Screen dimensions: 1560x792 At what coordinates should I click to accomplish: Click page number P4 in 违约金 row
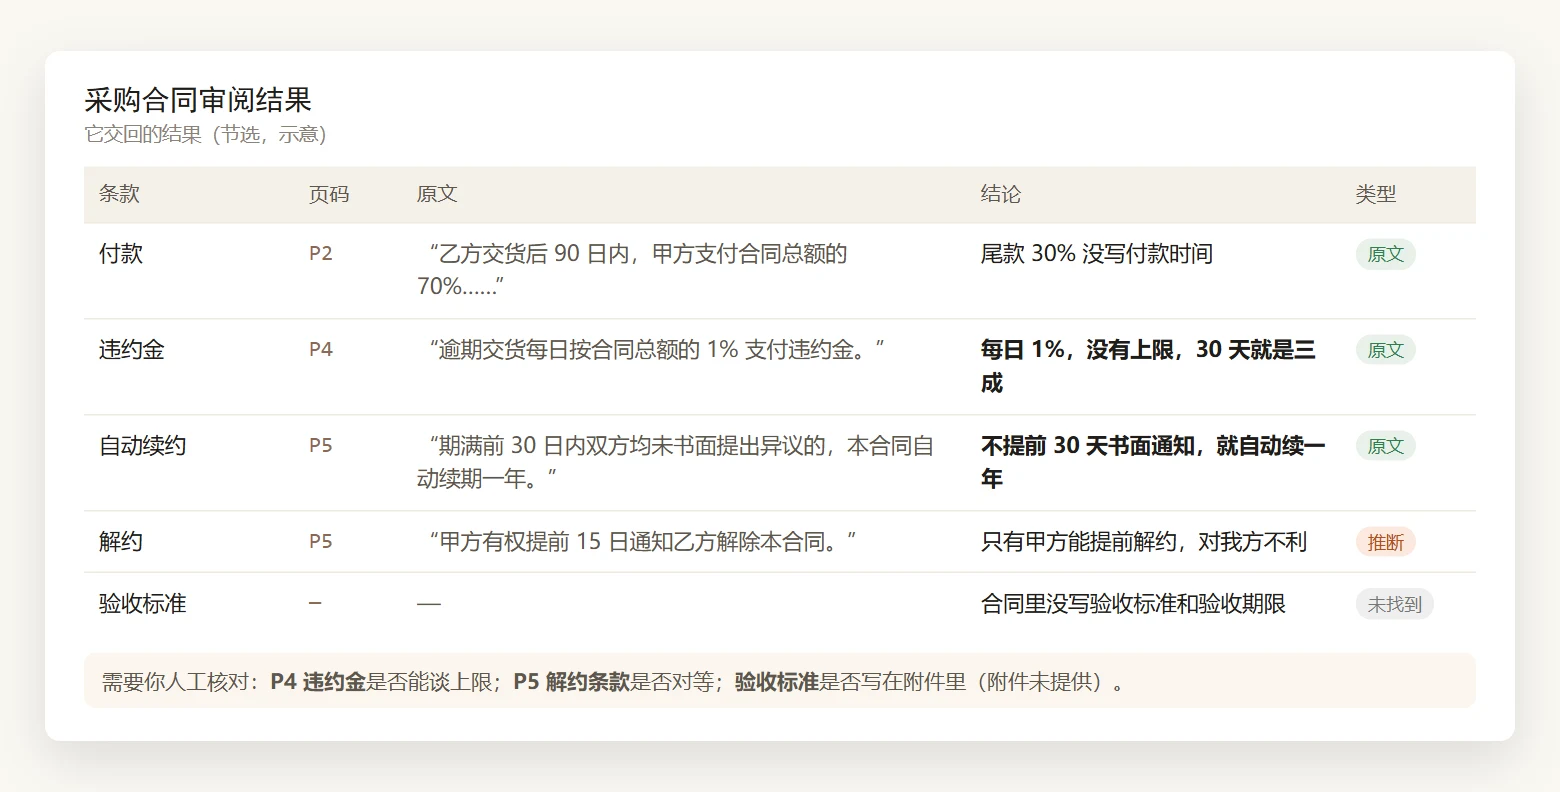320,350
